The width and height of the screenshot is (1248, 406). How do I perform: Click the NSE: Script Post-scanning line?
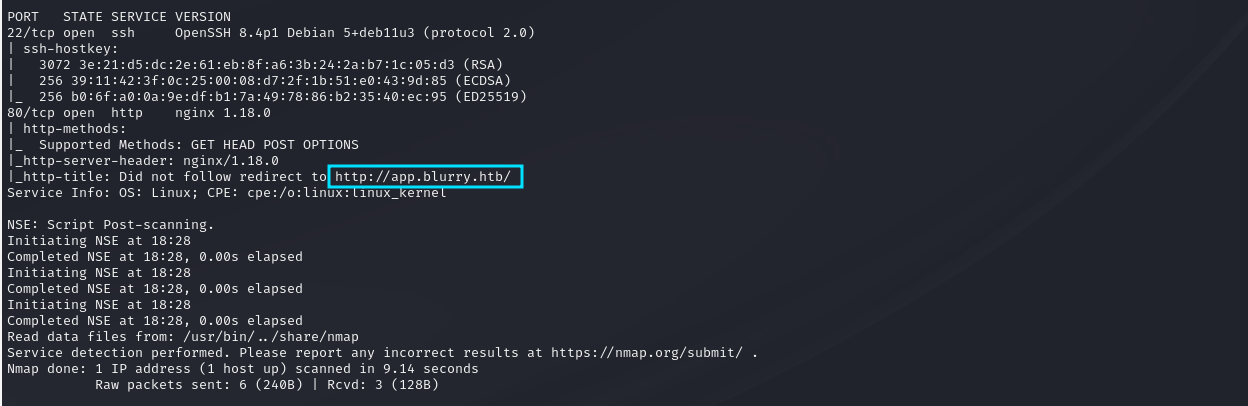pos(110,225)
